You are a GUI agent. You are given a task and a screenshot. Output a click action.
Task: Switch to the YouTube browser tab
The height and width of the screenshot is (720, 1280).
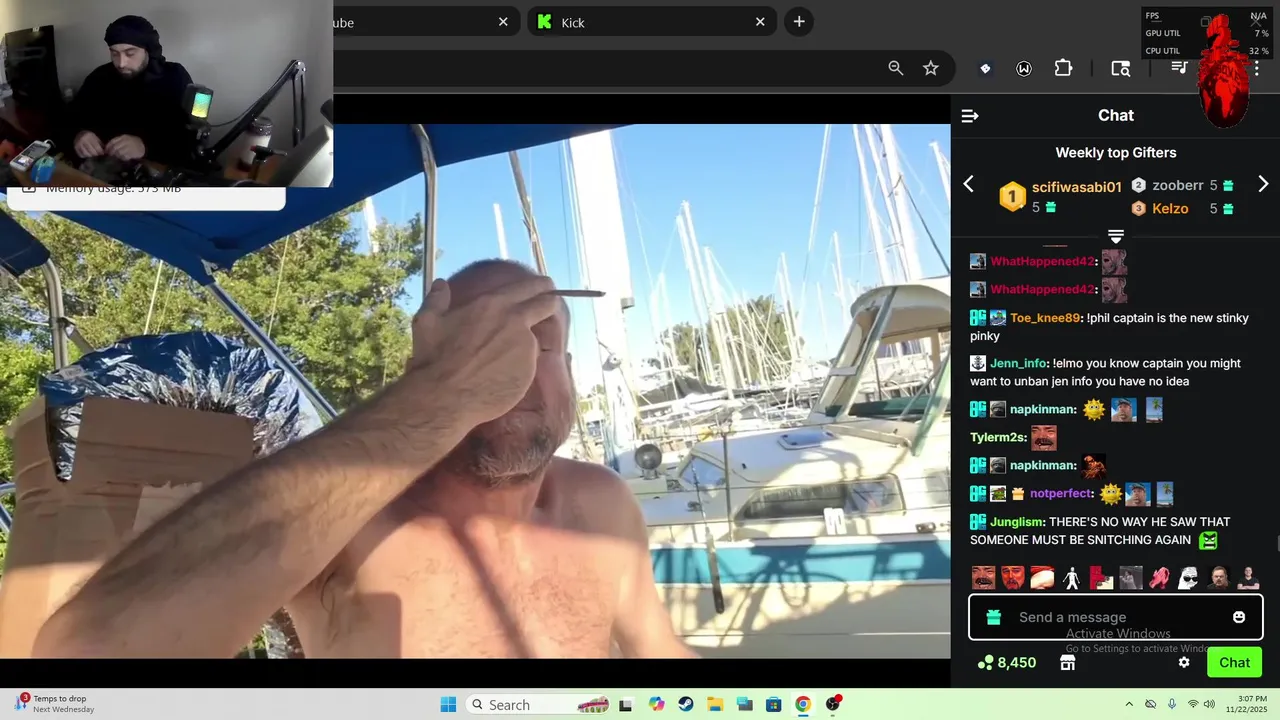pos(425,22)
